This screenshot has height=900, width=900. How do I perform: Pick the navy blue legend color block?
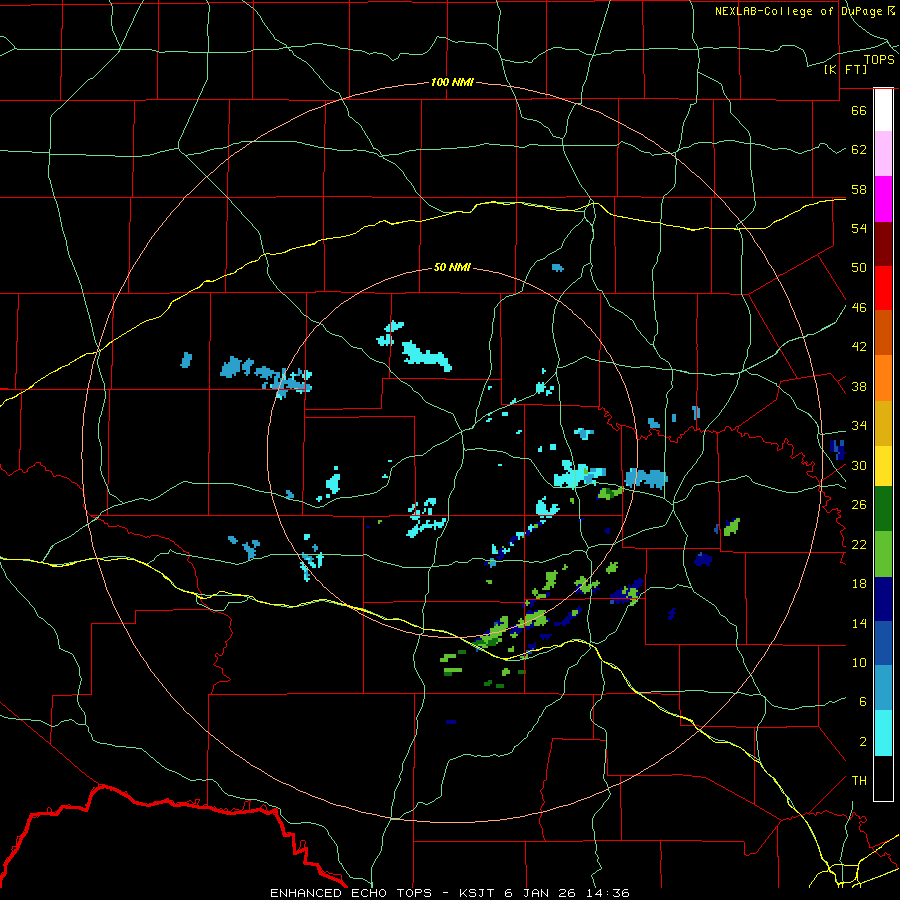coord(883,599)
